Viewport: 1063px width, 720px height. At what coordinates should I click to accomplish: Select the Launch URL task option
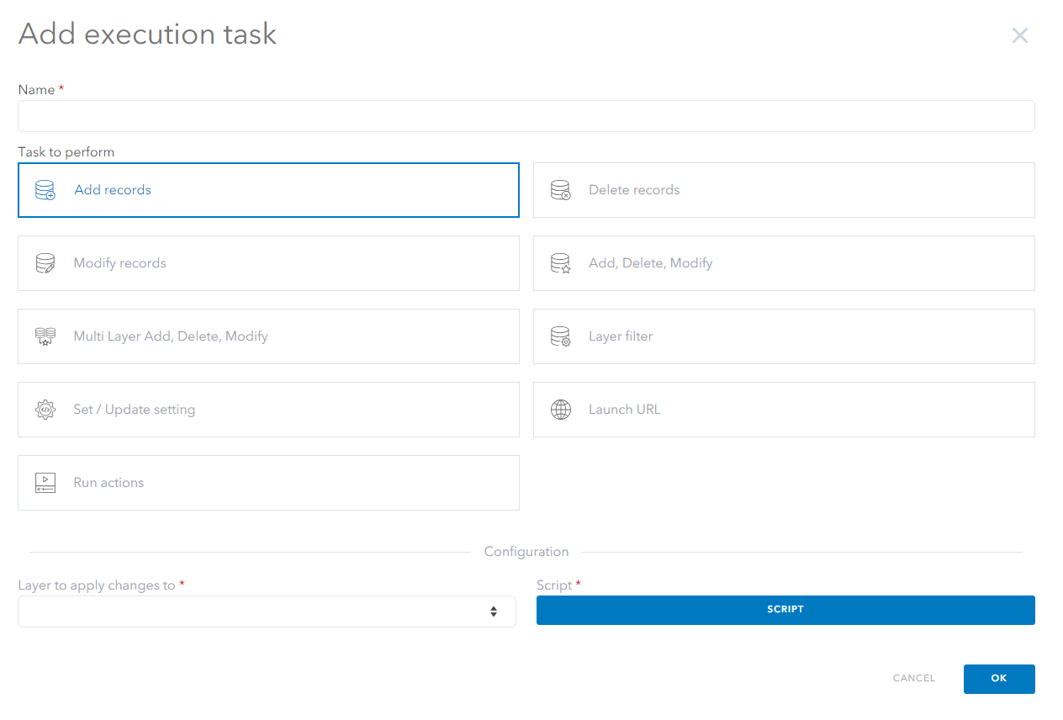[x=785, y=410]
